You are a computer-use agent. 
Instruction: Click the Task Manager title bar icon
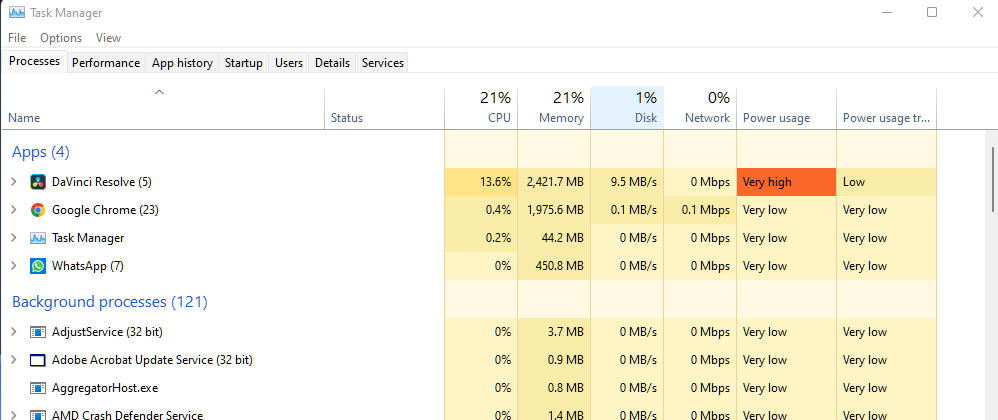tap(17, 13)
